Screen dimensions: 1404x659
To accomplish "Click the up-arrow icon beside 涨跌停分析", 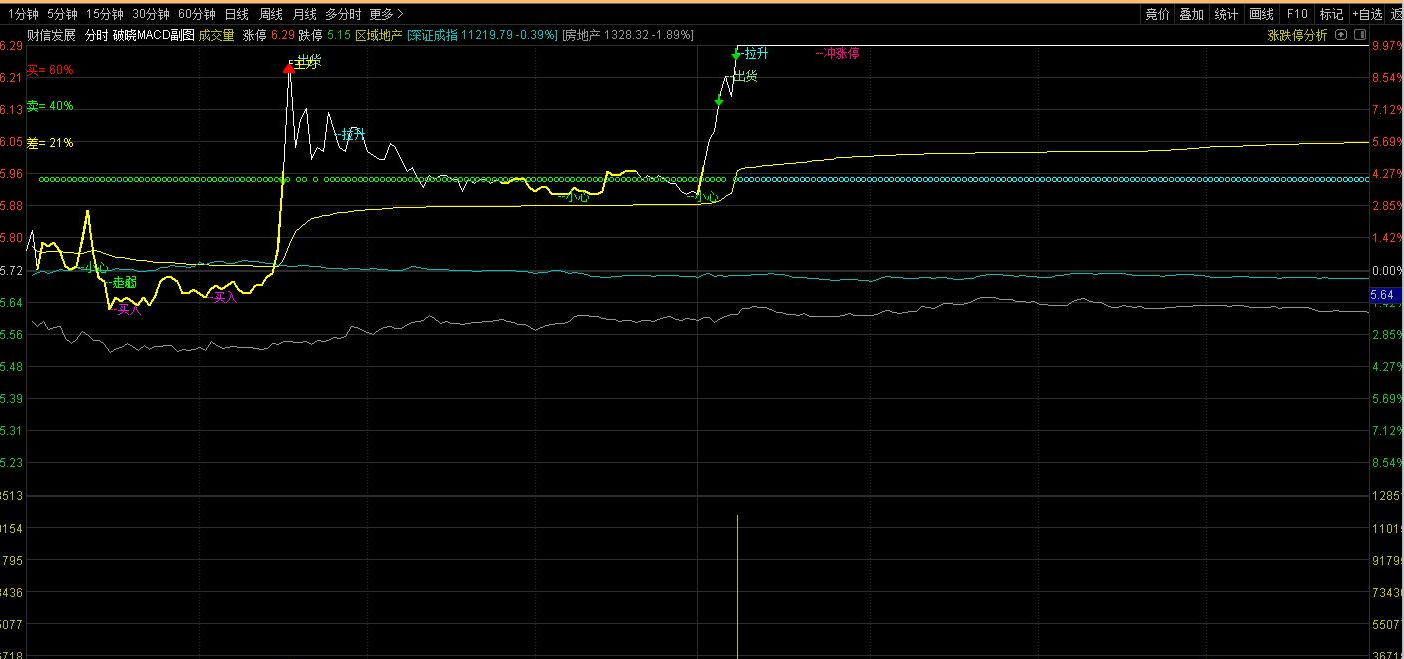I will pyautogui.click(x=1341, y=35).
